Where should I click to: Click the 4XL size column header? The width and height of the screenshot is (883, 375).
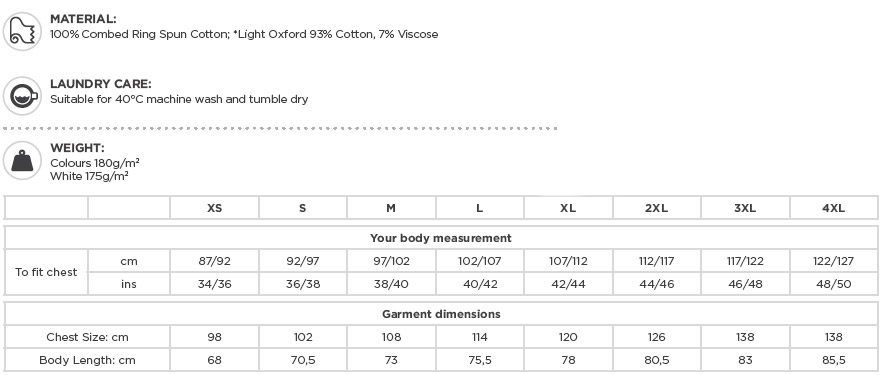[x=833, y=208]
